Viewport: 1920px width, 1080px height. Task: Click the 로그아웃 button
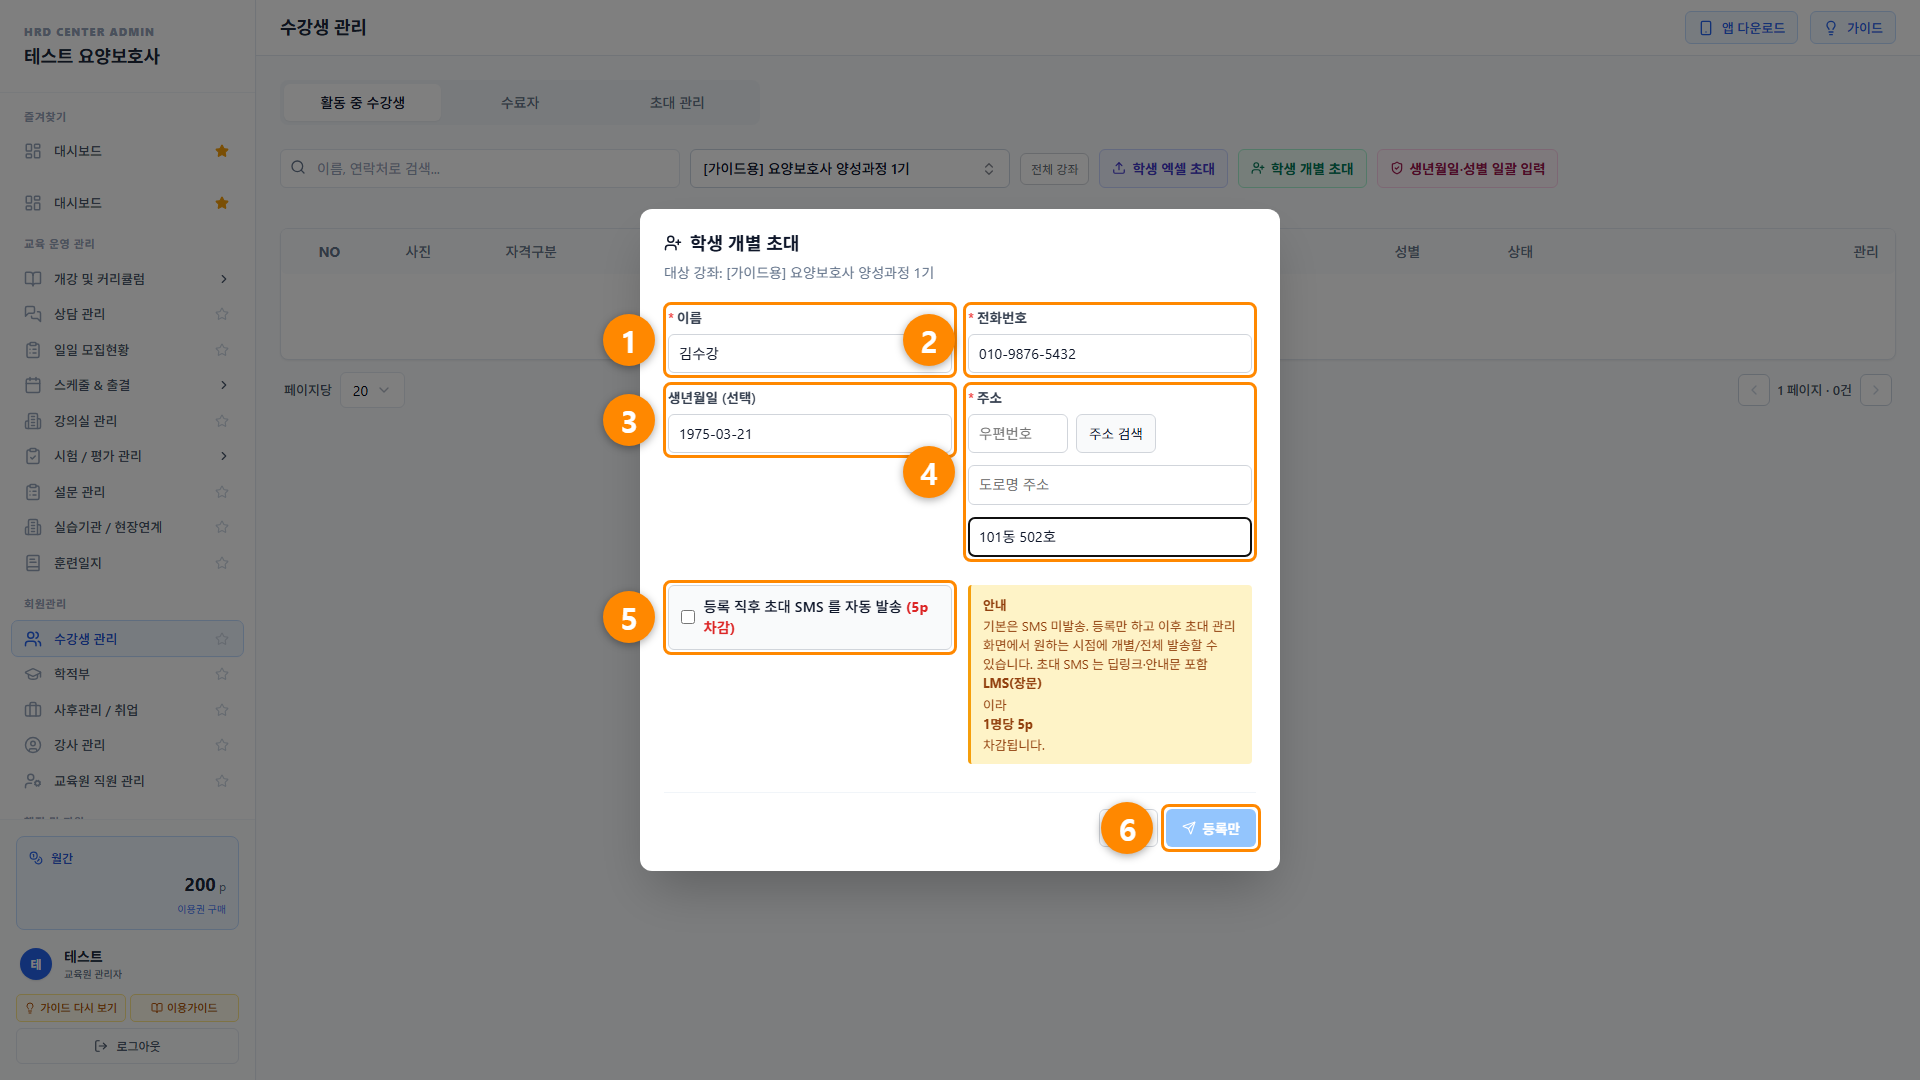pyautogui.click(x=127, y=1046)
